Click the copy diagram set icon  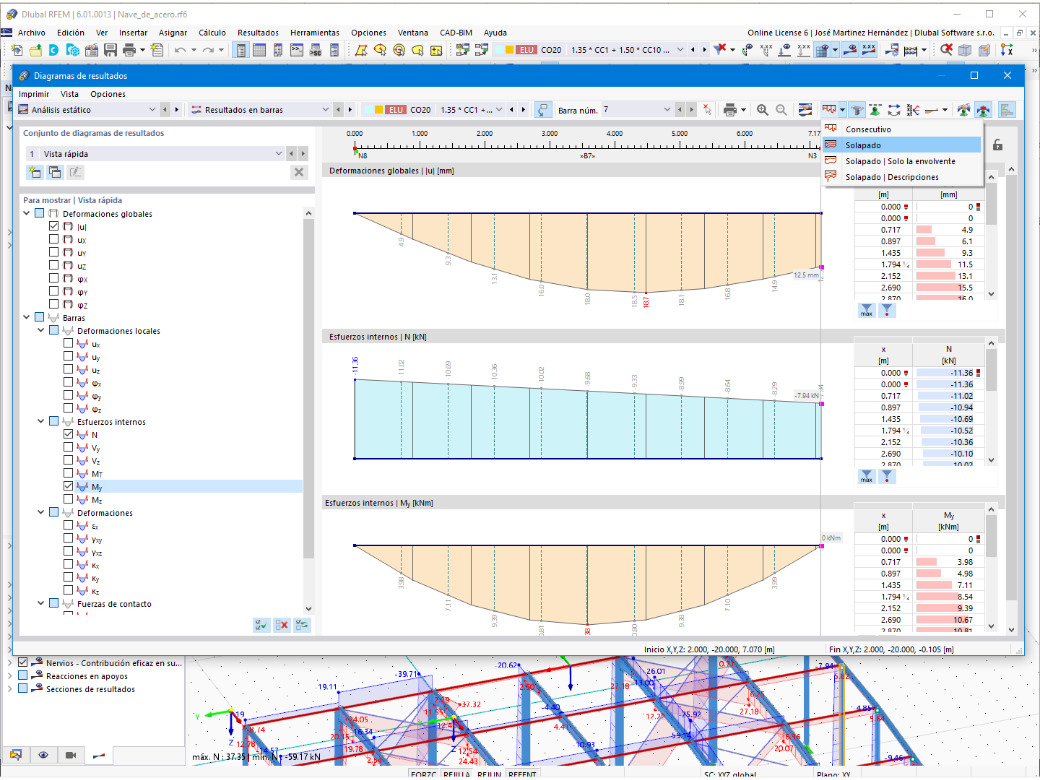[x=55, y=172]
